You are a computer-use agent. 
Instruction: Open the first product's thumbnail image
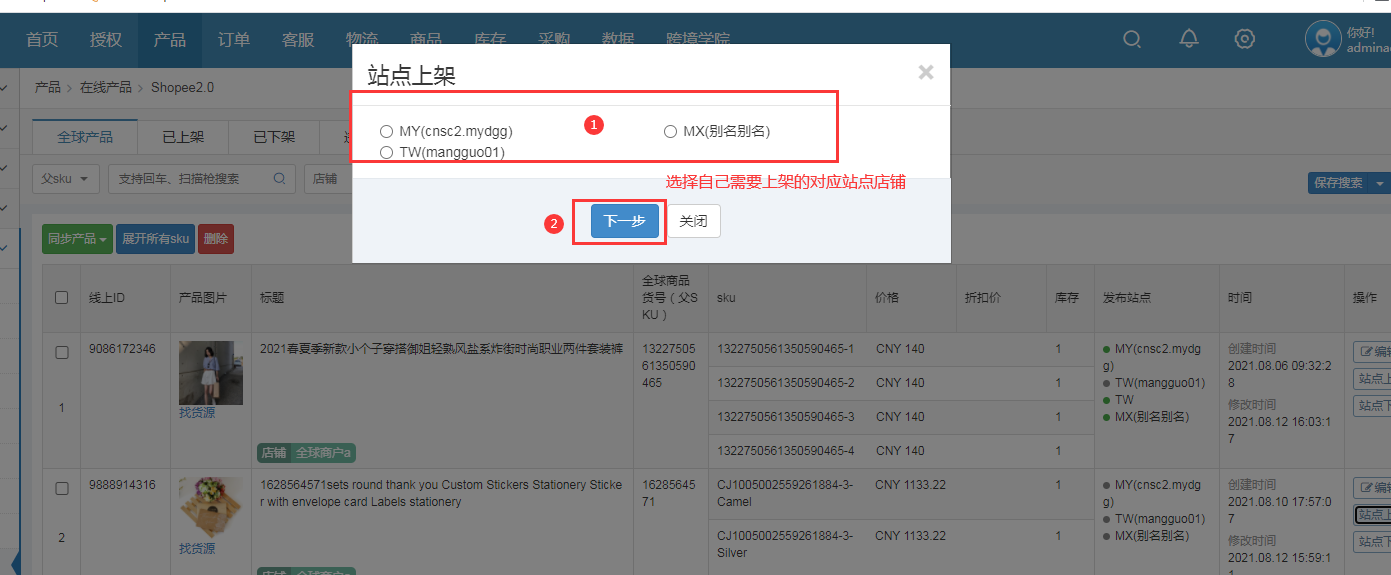pos(211,373)
